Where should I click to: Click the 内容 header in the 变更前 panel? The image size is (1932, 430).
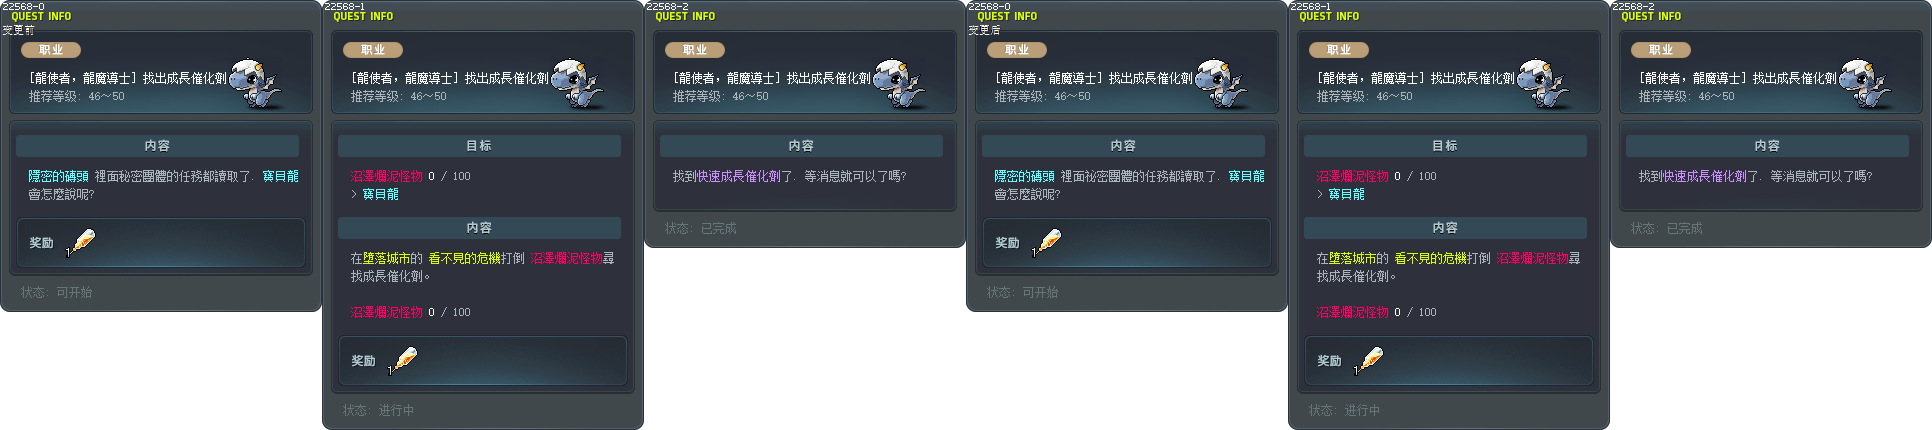click(x=157, y=146)
